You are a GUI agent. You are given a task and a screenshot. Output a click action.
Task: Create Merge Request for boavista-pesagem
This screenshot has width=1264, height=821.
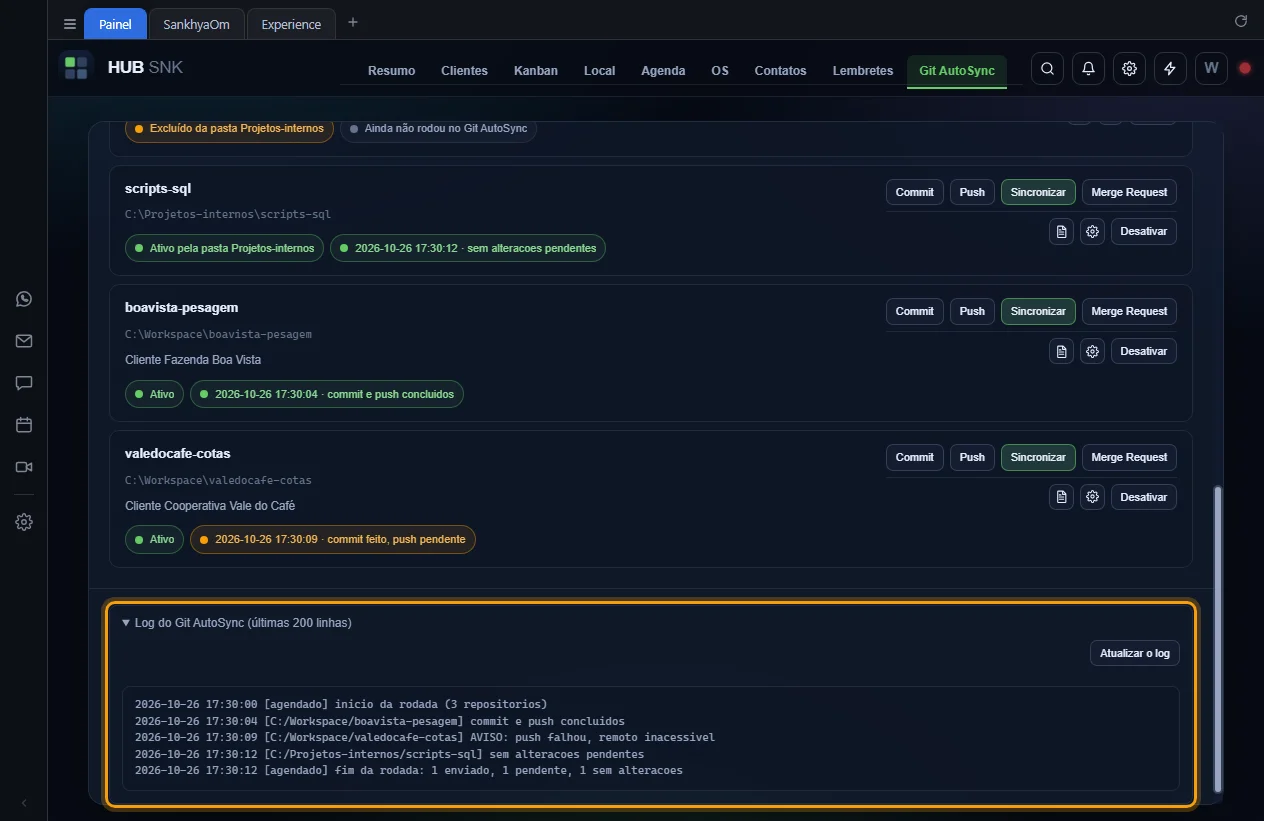pyautogui.click(x=1129, y=311)
